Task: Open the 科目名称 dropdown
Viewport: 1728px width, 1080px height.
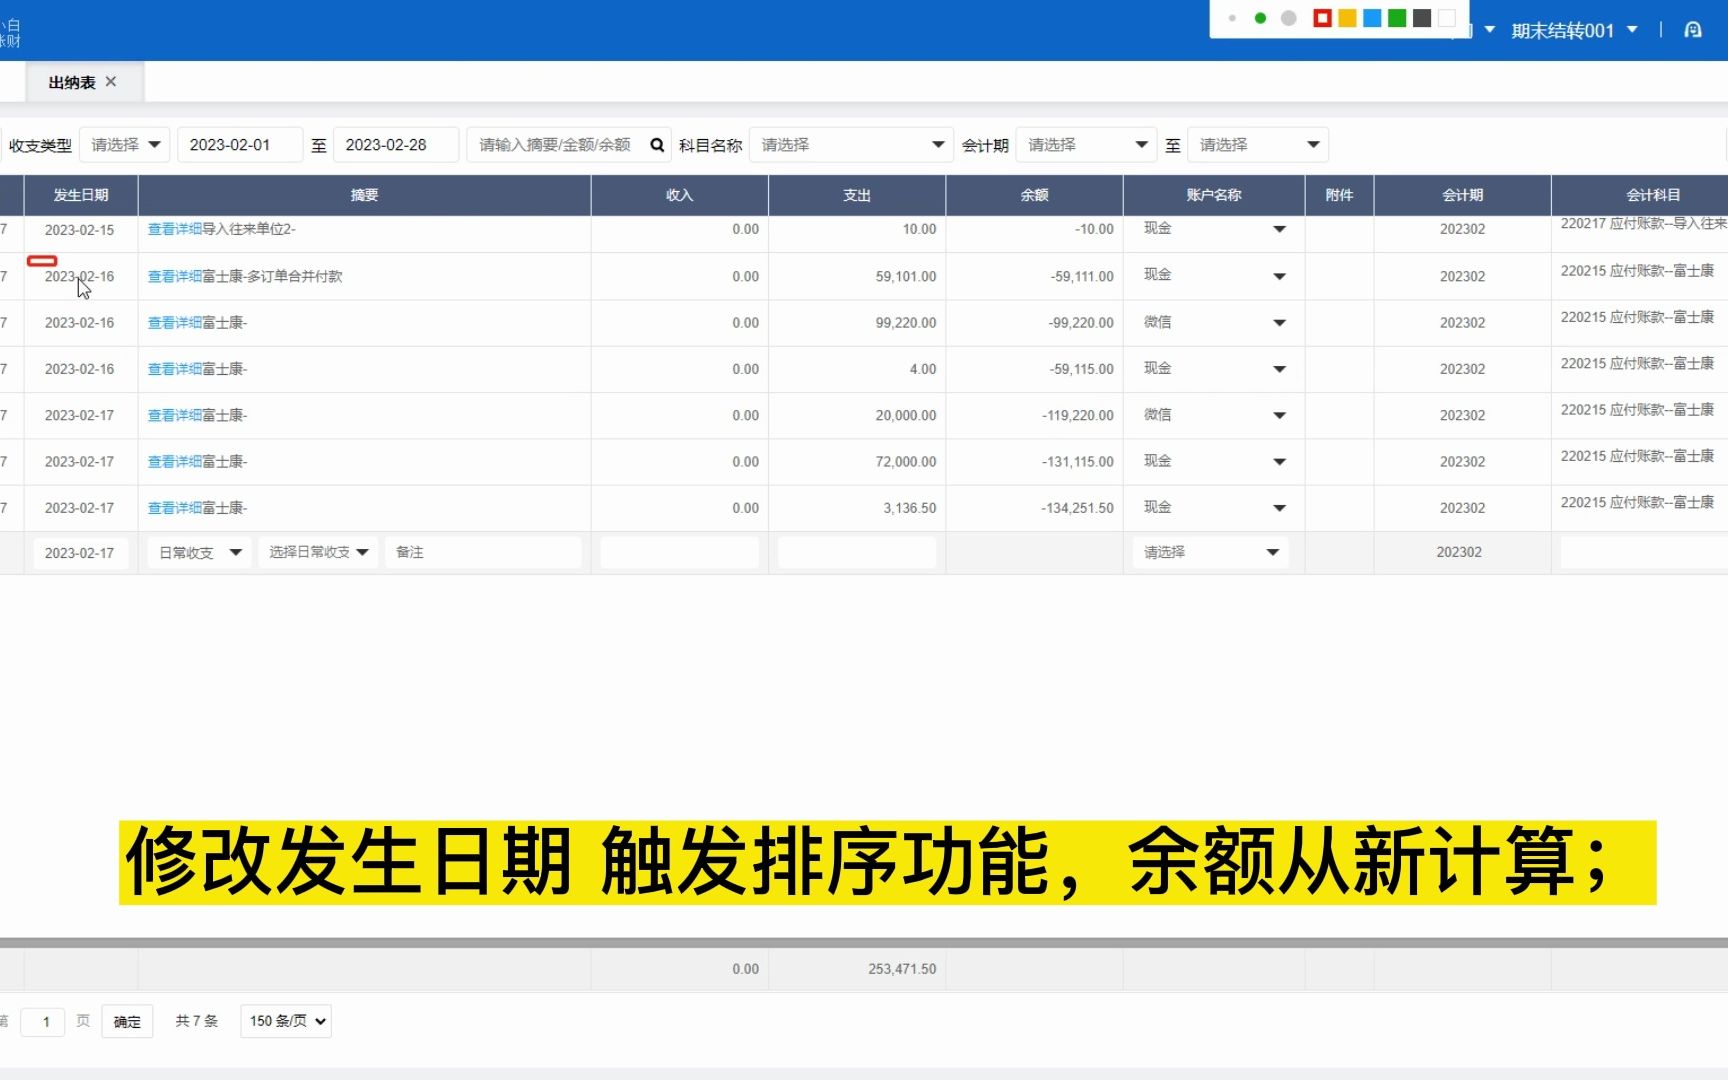Action: [851, 145]
